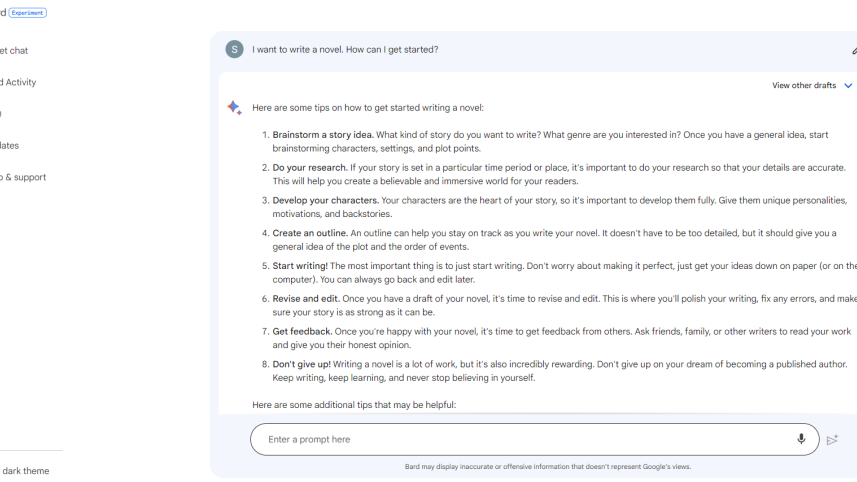This screenshot has height=482, width=857.
Task: Click the Experiment badge label
Action: coord(28,13)
